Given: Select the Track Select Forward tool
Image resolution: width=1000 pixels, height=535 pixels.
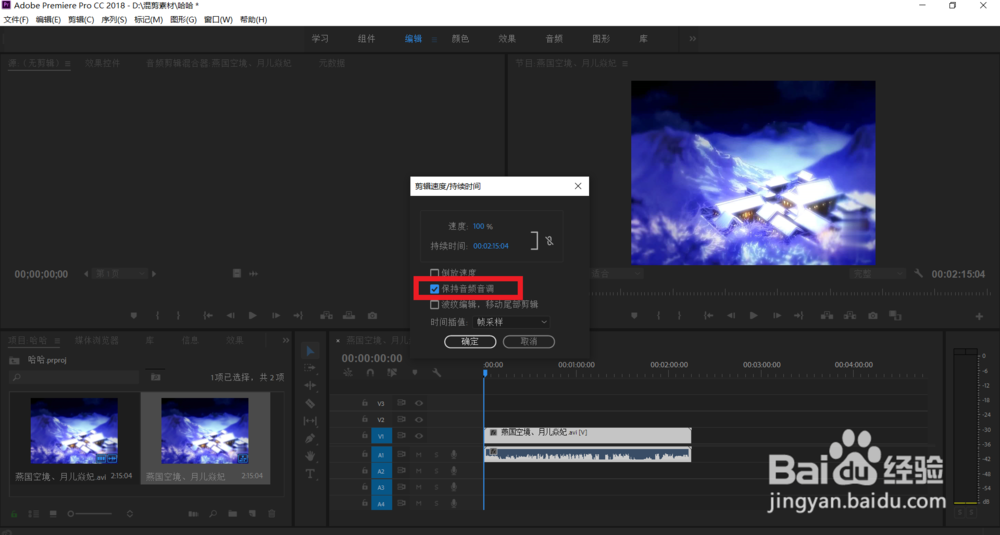Looking at the screenshot, I should [x=310, y=369].
